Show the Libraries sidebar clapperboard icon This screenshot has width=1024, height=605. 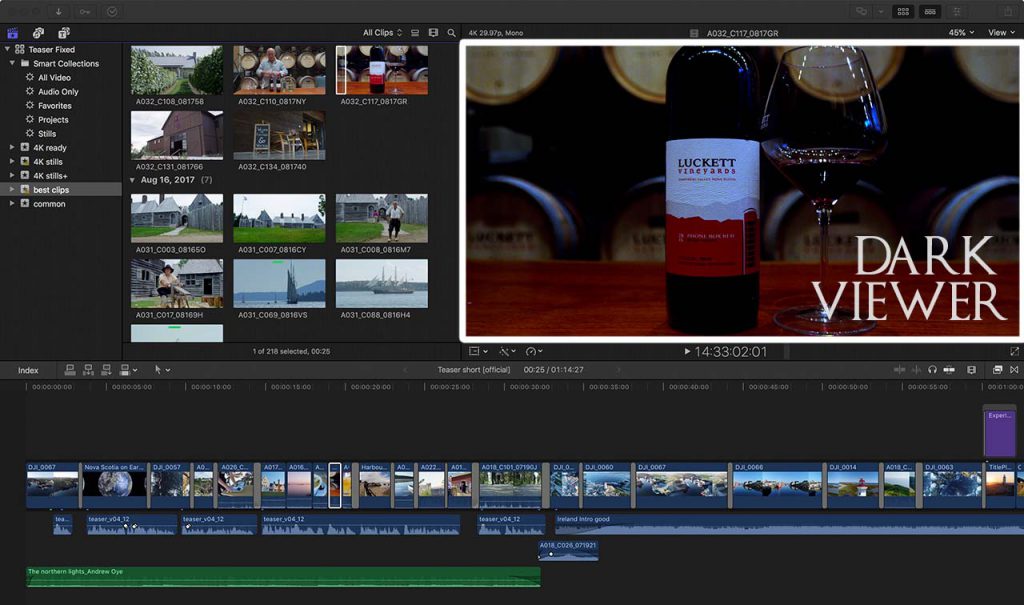(x=12, y=33)
